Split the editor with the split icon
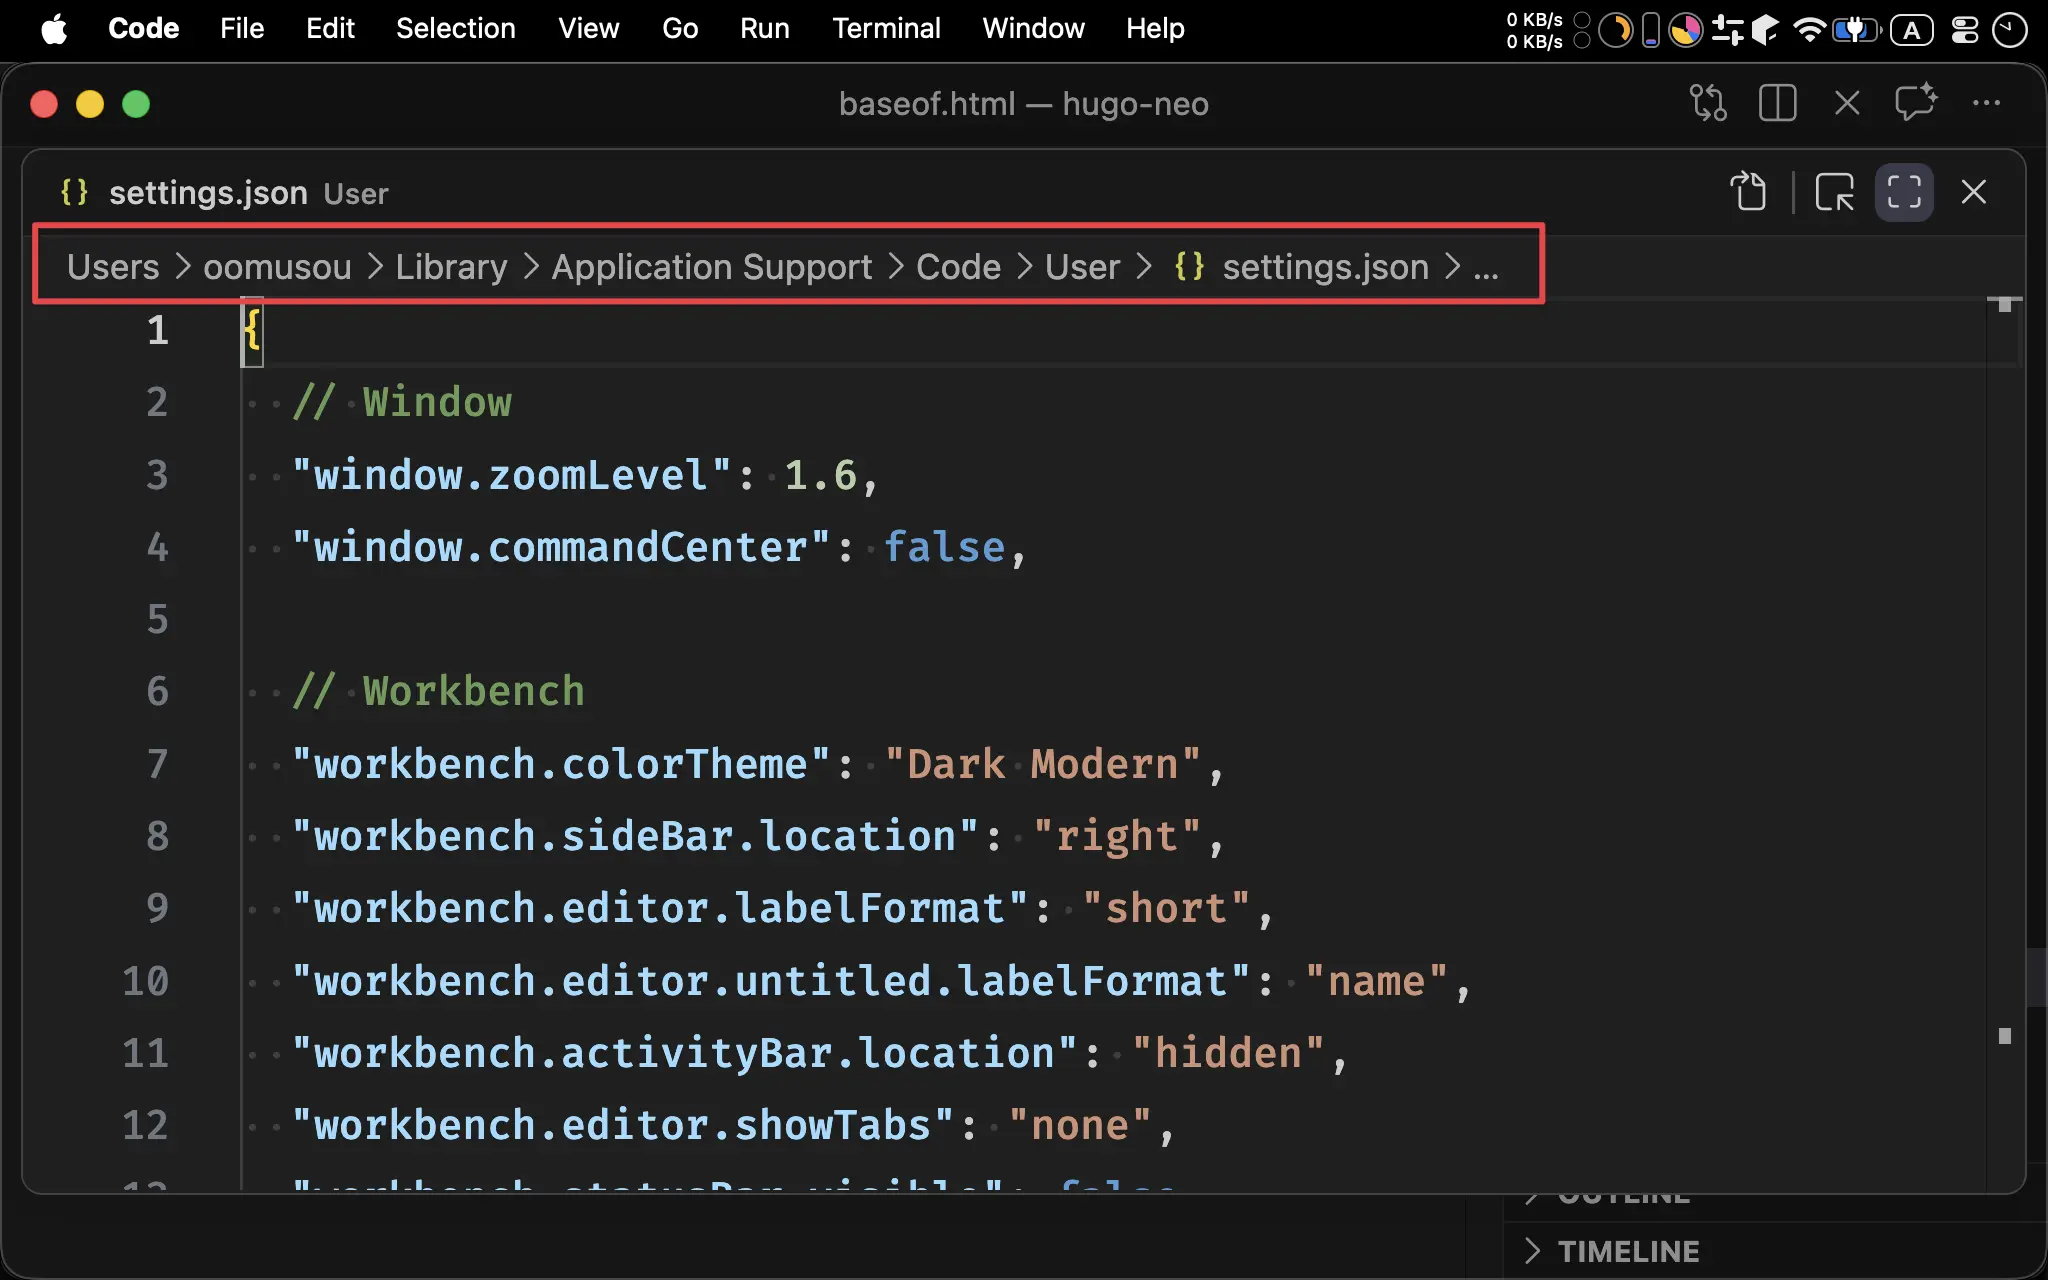The image size is (2048, 1280). pyautogui.click(x=1777, y=103)
